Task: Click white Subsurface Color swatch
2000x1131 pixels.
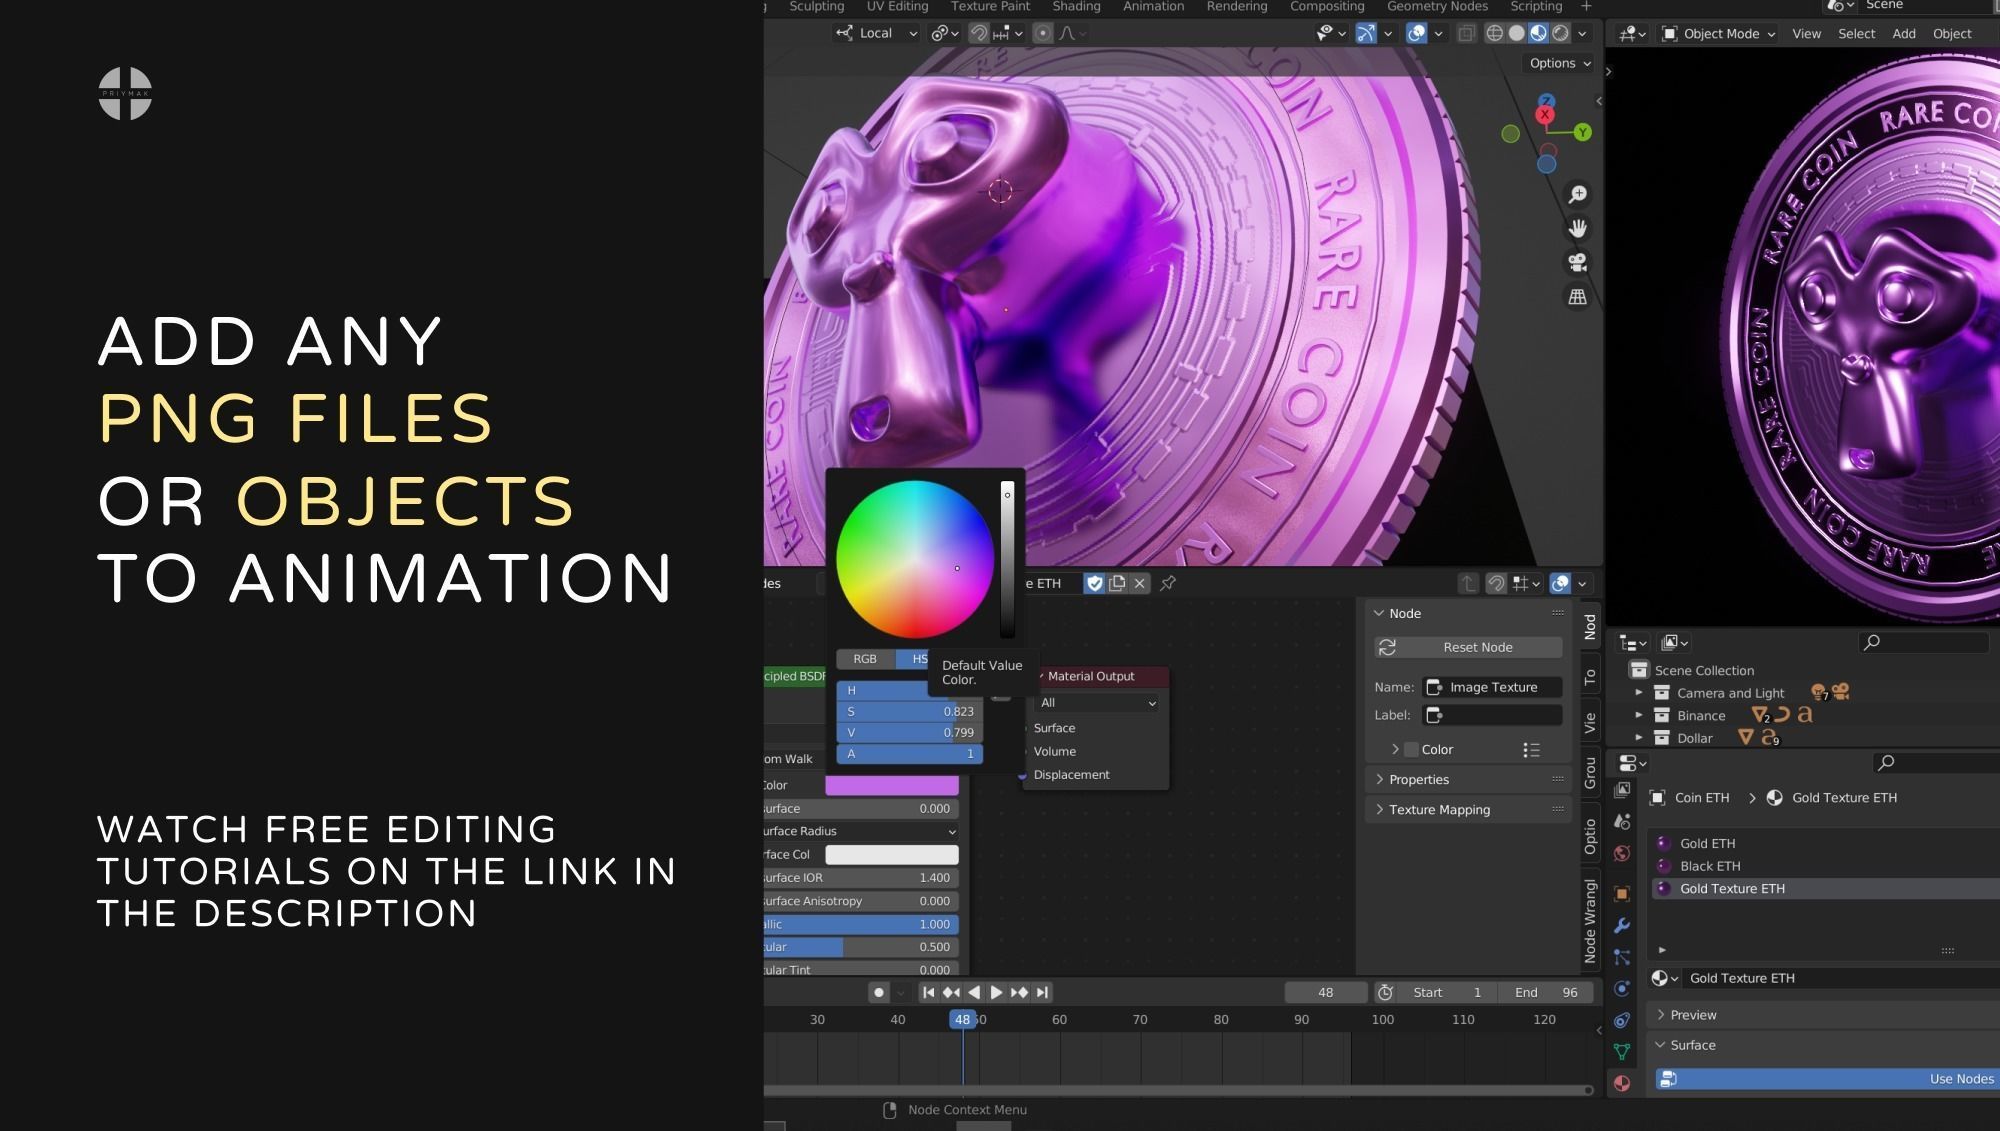Action: pos(891,855)
